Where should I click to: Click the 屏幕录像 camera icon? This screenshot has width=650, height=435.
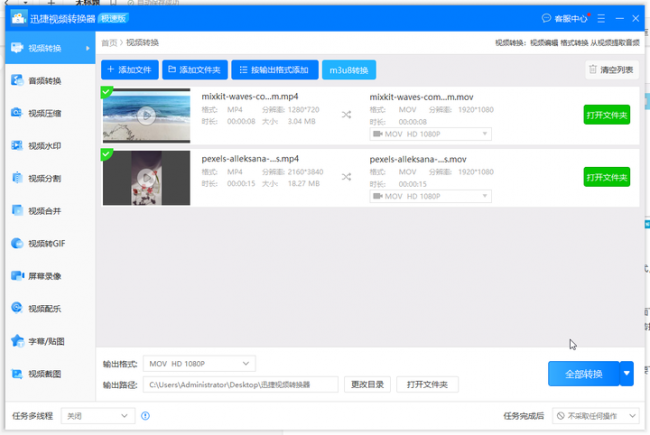17,276
